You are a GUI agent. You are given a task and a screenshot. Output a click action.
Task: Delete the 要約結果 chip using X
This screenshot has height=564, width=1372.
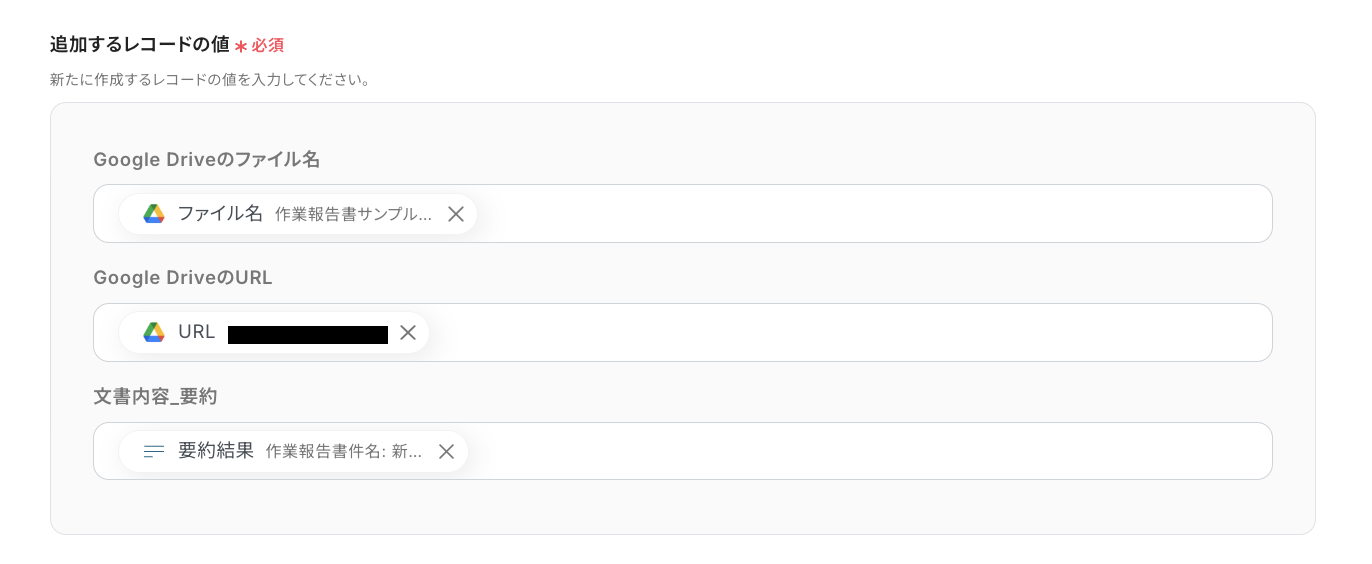(447, 451)
